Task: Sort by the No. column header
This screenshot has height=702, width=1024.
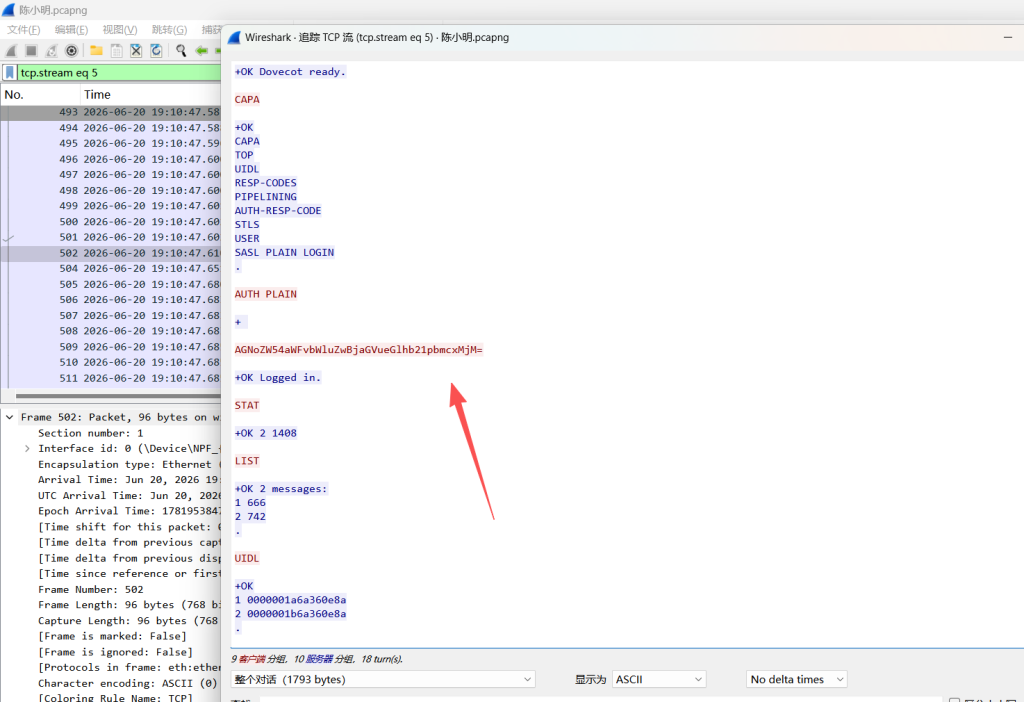Action: coord(40,95)
